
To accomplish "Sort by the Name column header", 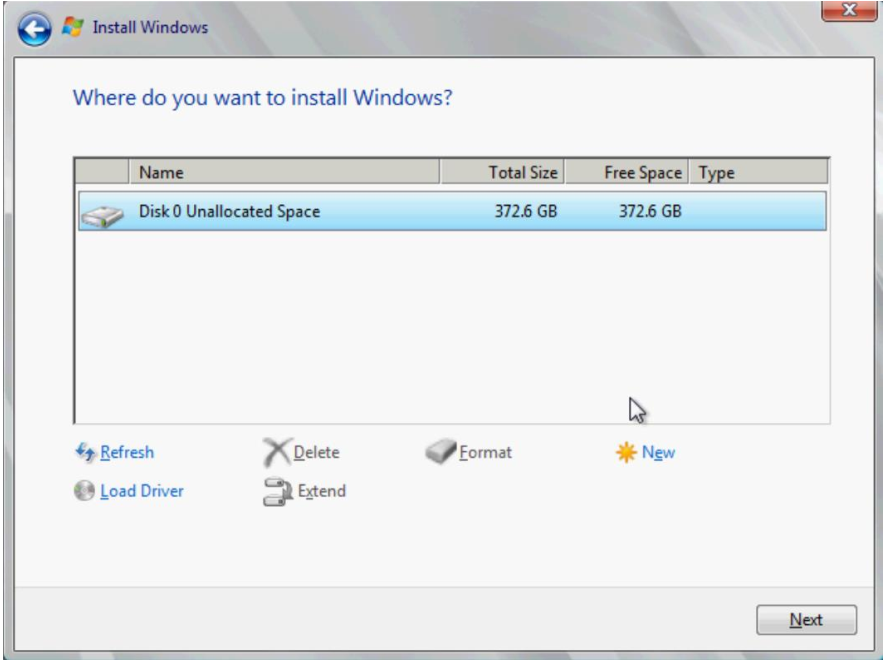I will point(284,172).
